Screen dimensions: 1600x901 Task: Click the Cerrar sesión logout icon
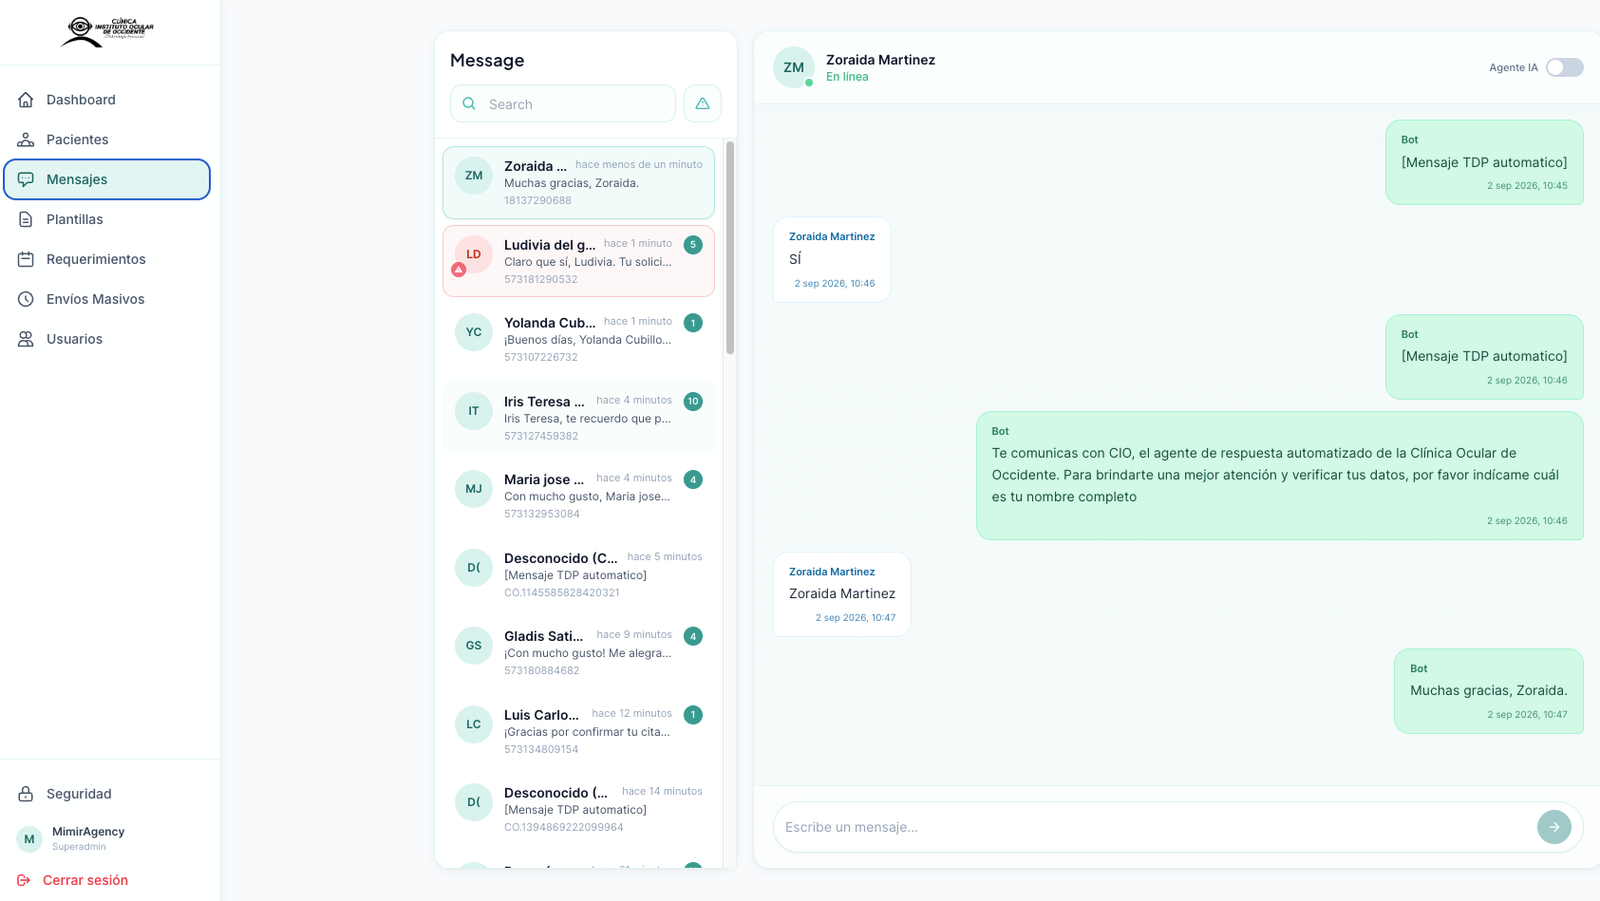[24, 881]
